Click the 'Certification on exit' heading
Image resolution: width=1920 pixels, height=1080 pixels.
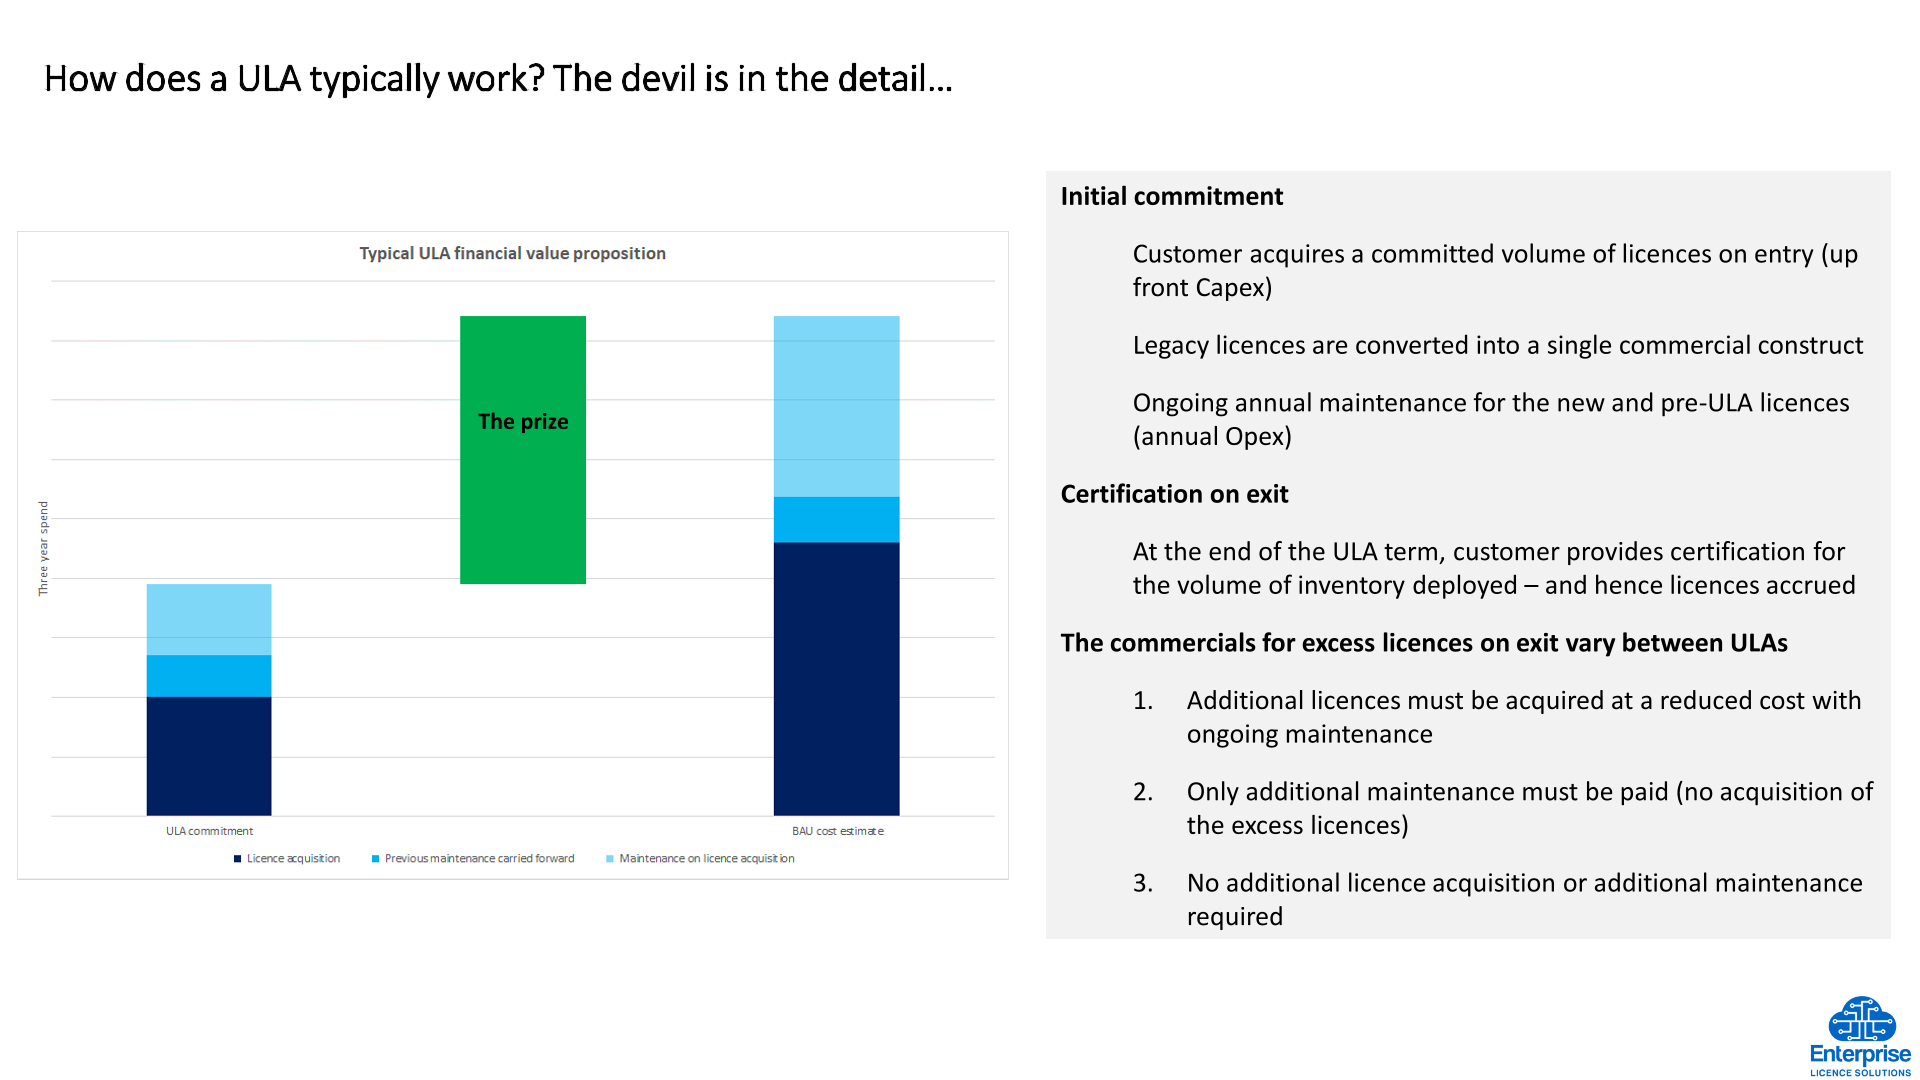point(1174,494)
